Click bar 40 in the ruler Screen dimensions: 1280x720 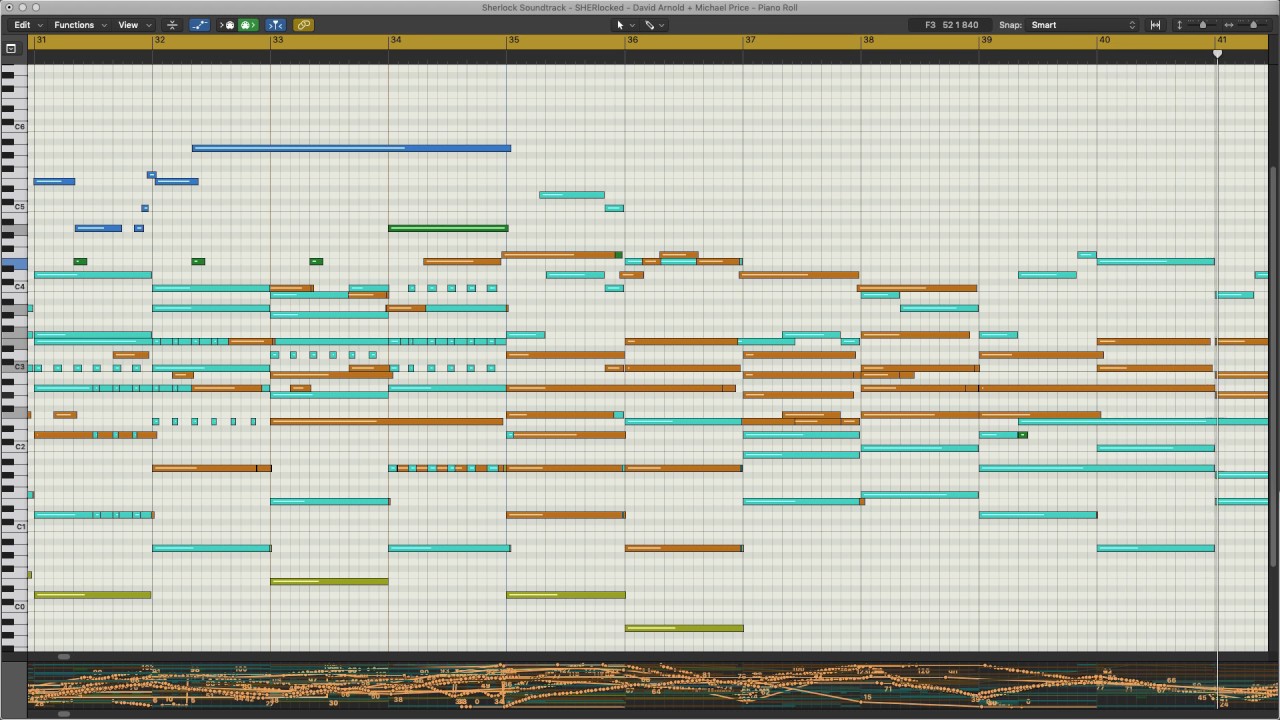(1104, 40)
